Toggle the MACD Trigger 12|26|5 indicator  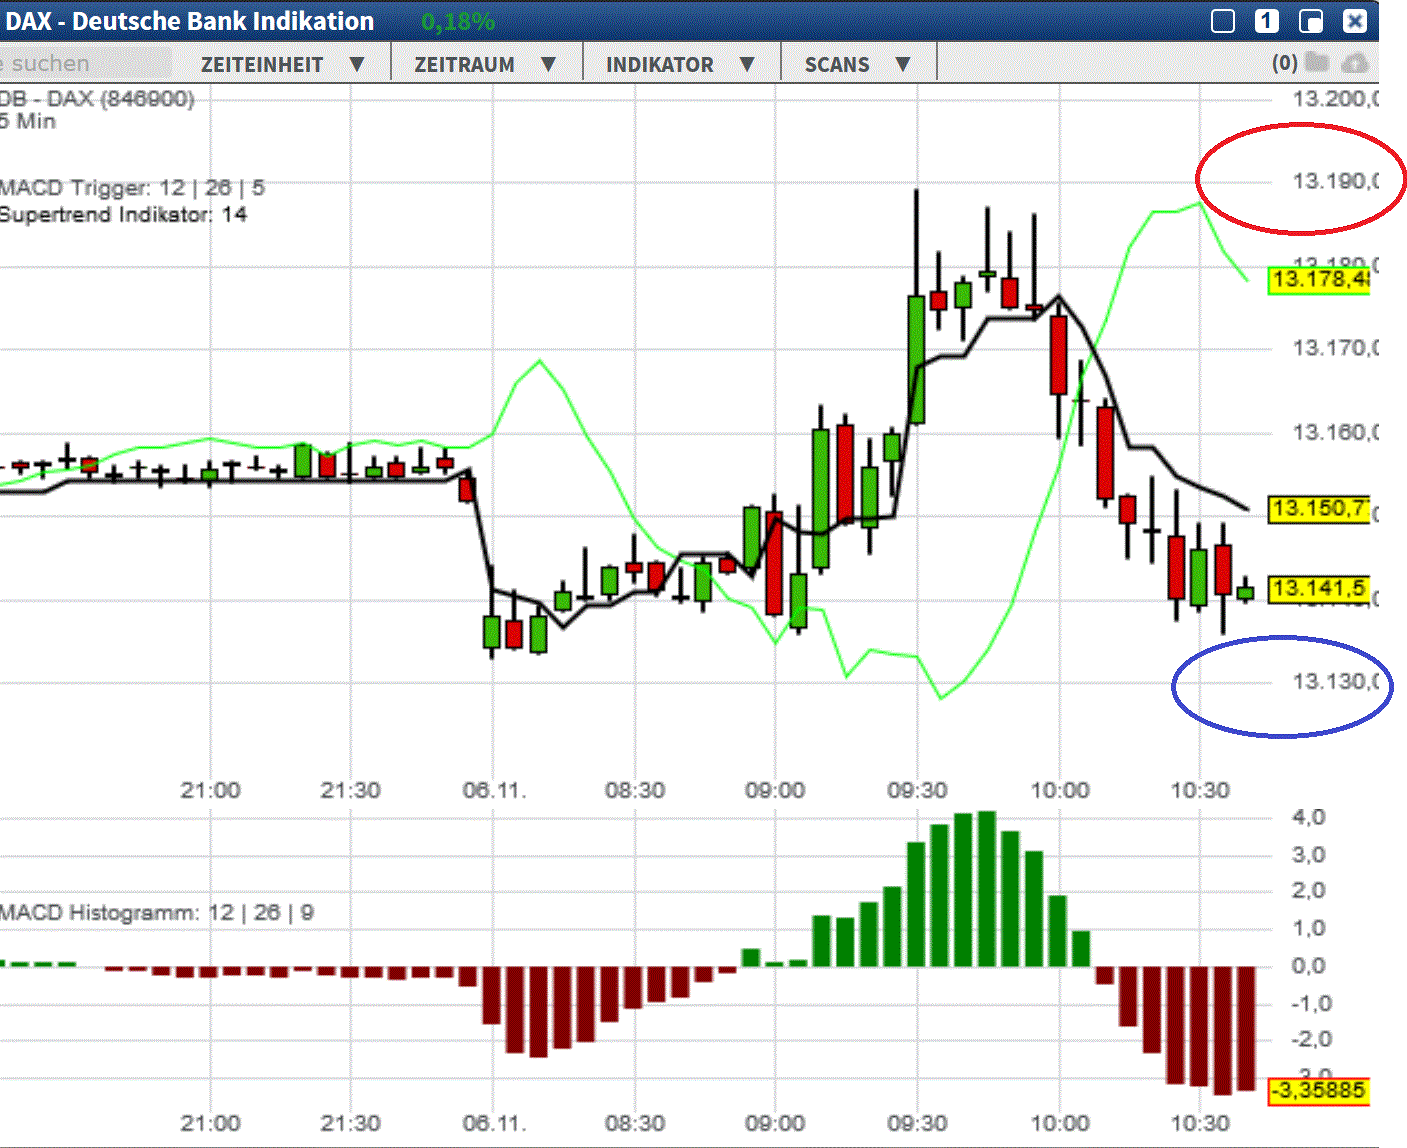pyautogui.click(x=130, y=187)
